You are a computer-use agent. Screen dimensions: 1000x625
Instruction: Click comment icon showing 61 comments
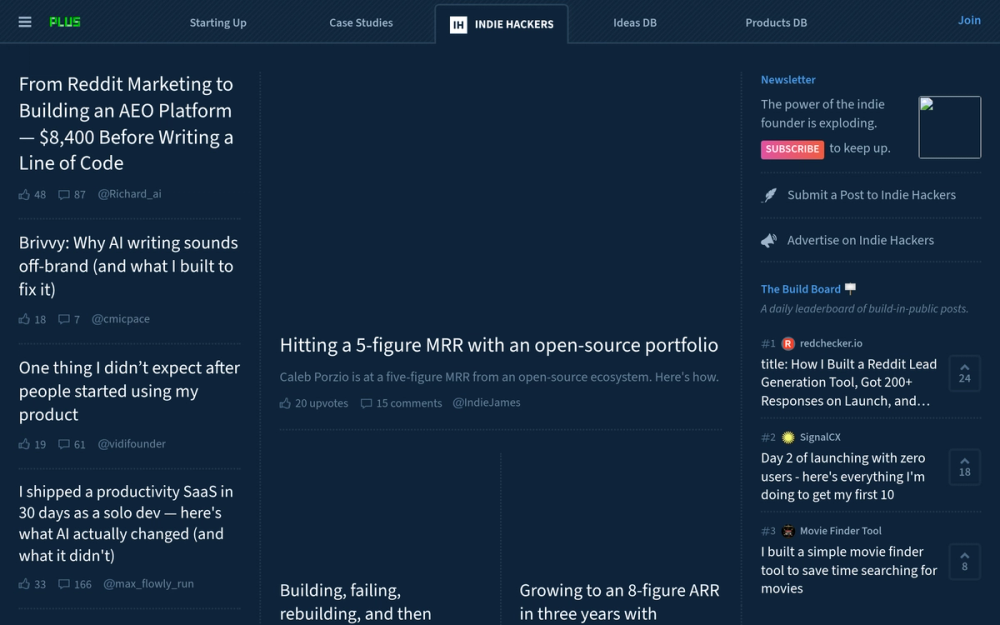point(64,444)
